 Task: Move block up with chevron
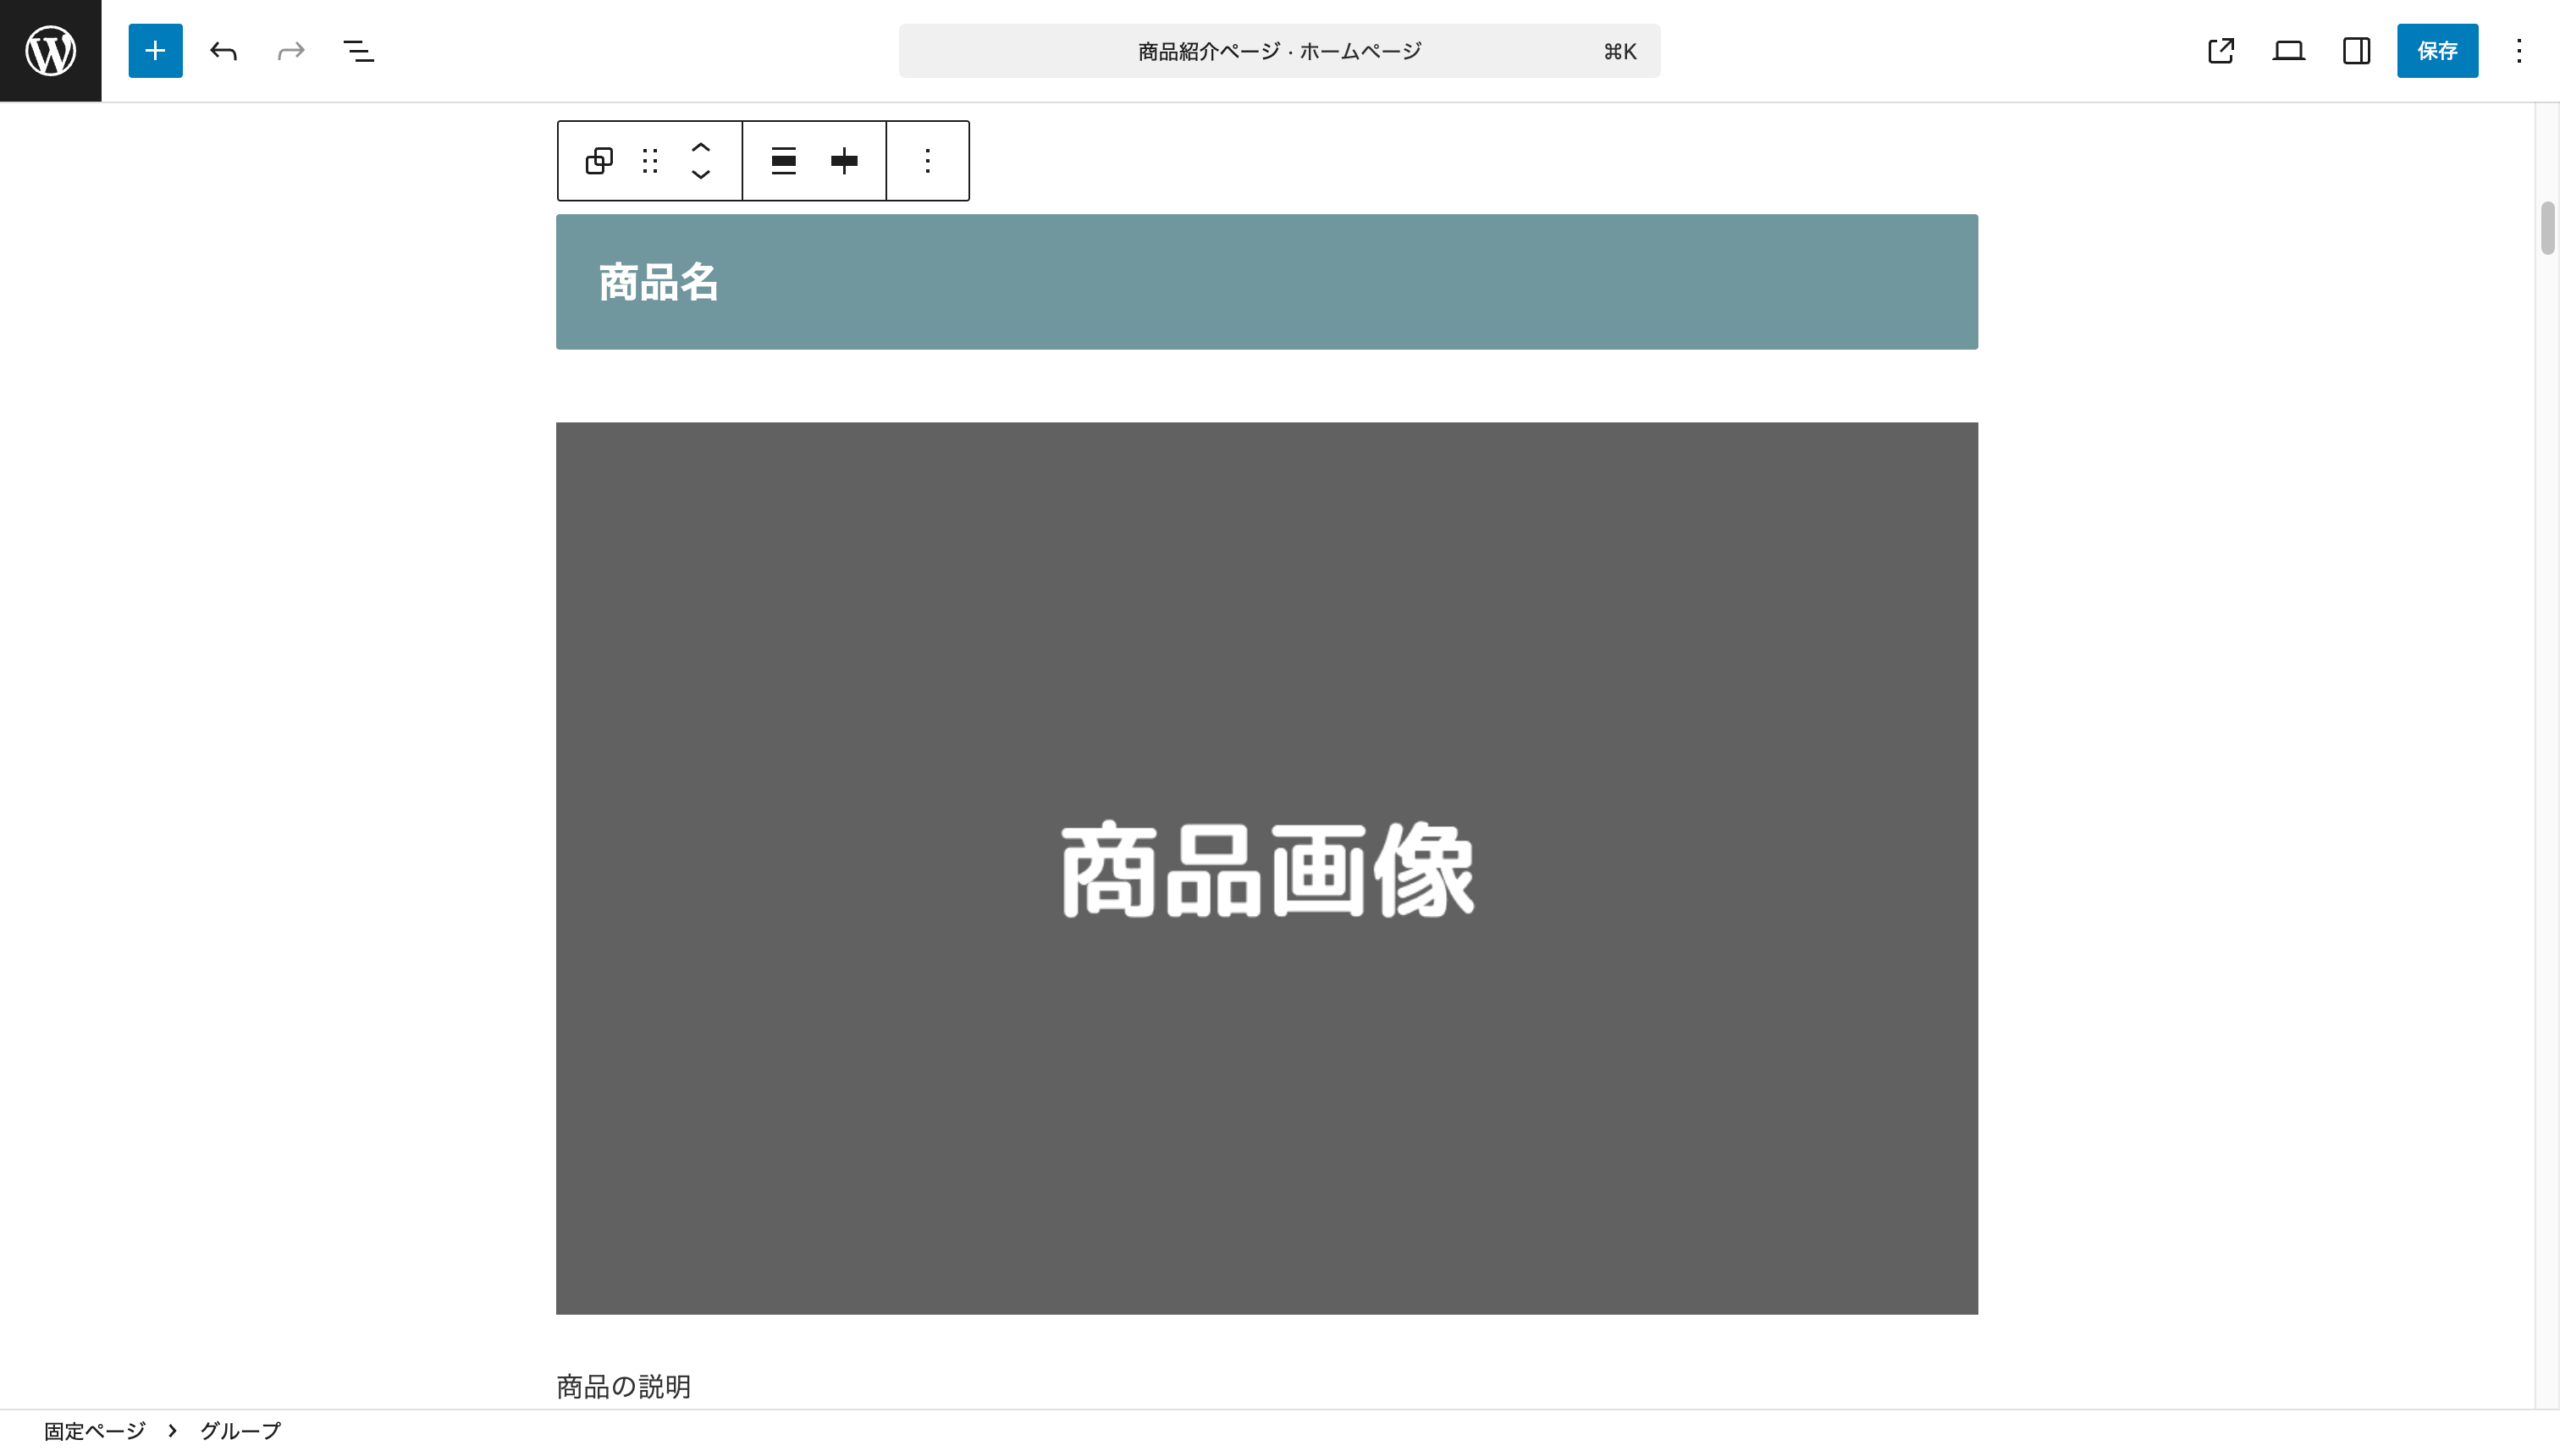701,147
